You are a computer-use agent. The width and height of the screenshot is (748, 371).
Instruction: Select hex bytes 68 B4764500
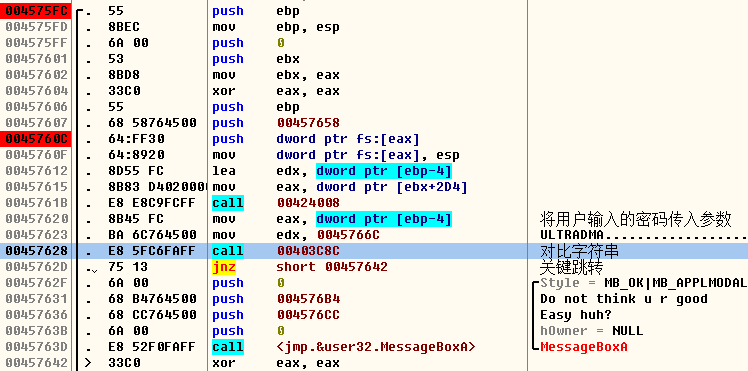[152, 299]
